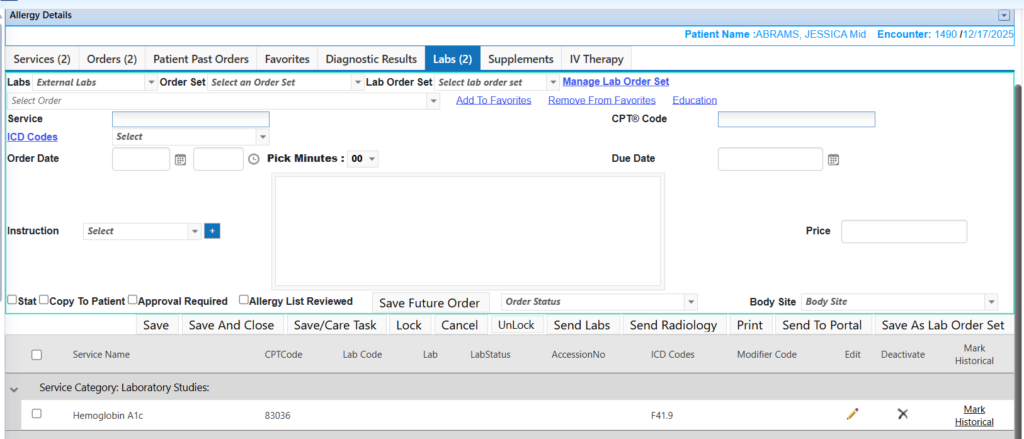Check the Allergy List Reviewed box

click(244, 300)
